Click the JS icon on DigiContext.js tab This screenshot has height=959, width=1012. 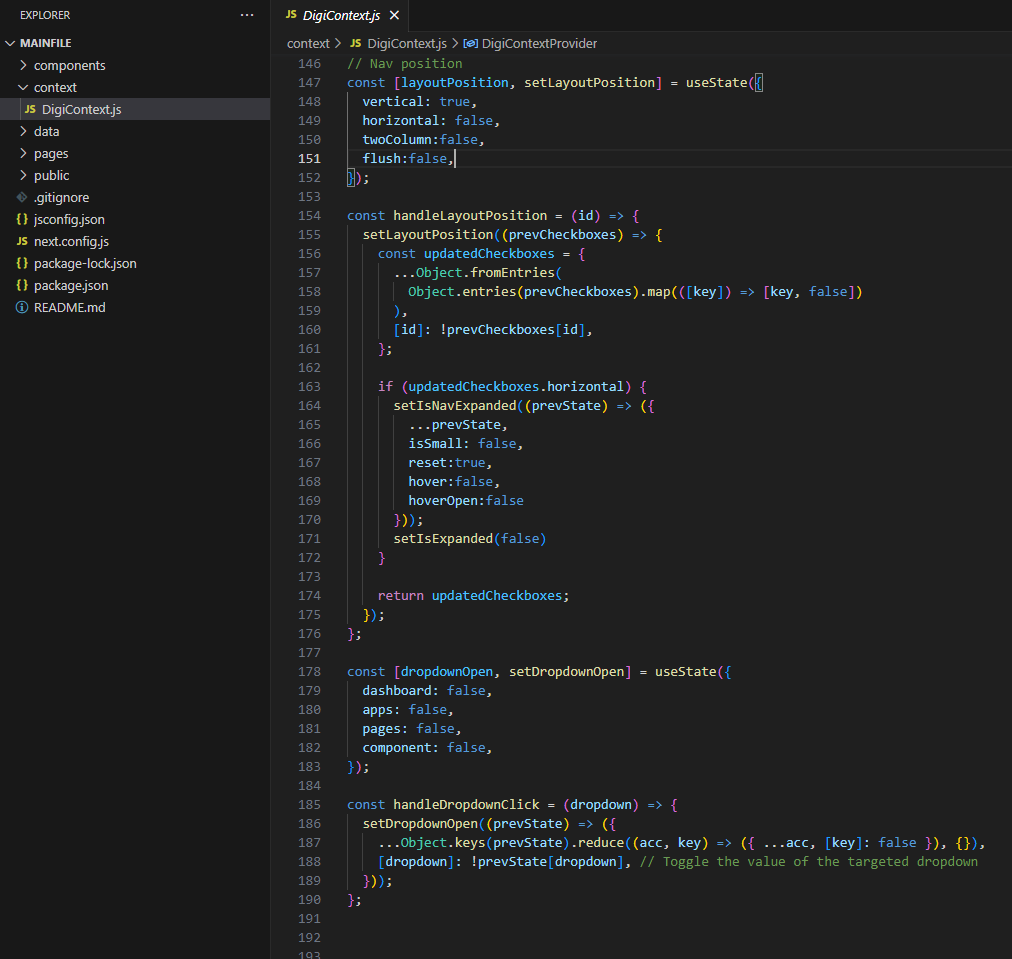(x=291, y=16)
